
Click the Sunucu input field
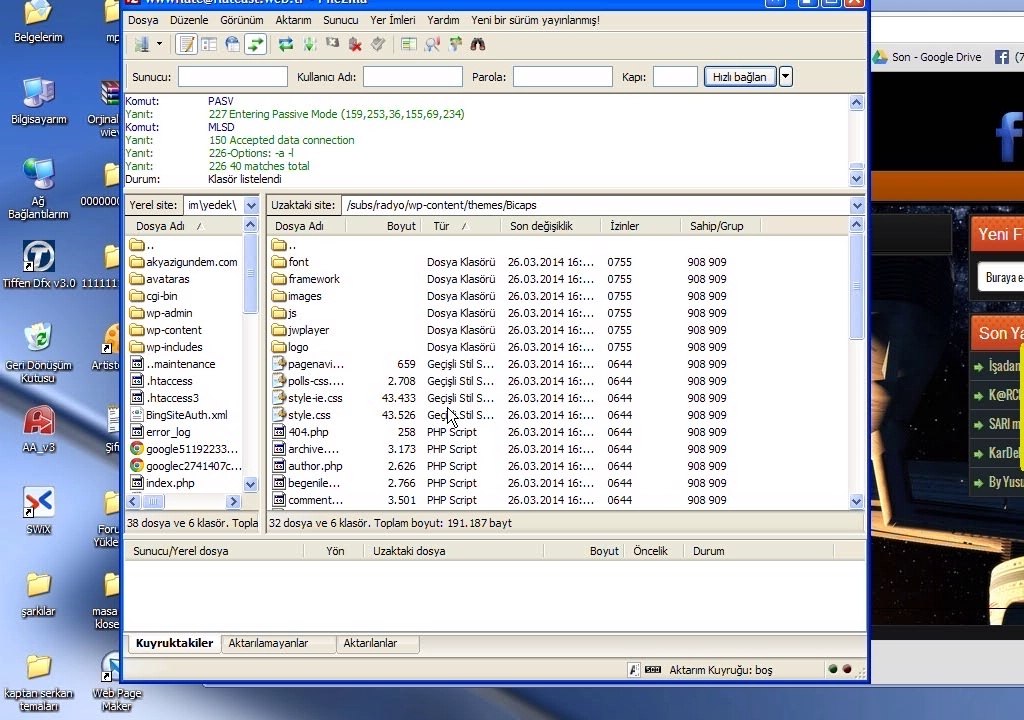(x=232, y=77)
